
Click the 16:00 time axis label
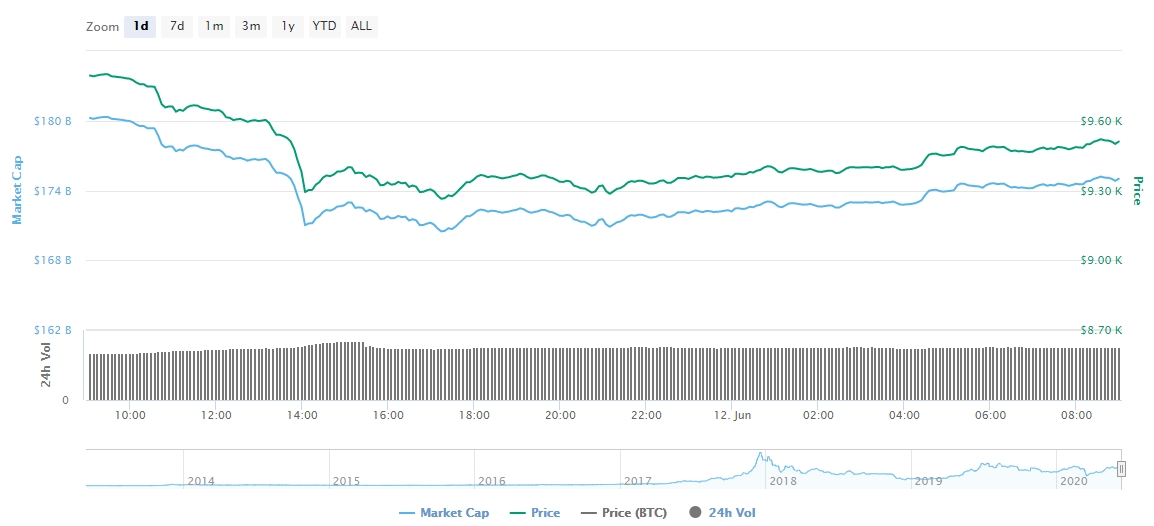388,415
